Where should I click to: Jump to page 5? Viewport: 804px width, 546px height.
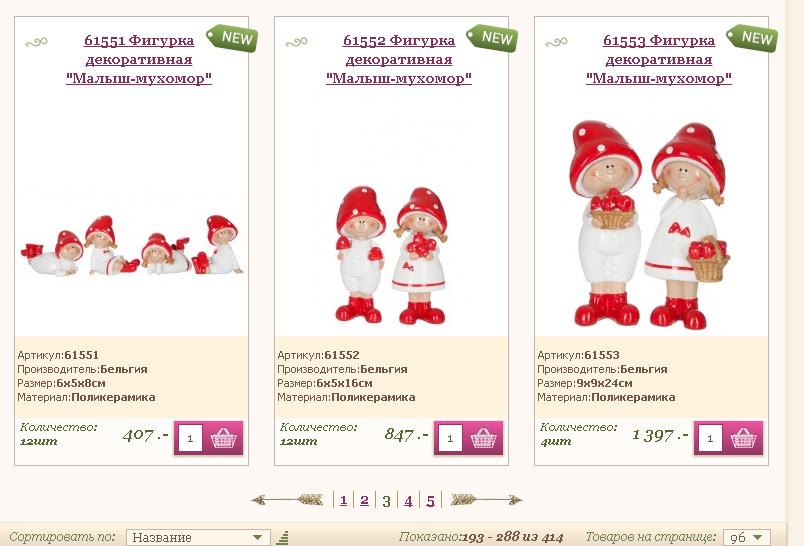click(430, 500)
